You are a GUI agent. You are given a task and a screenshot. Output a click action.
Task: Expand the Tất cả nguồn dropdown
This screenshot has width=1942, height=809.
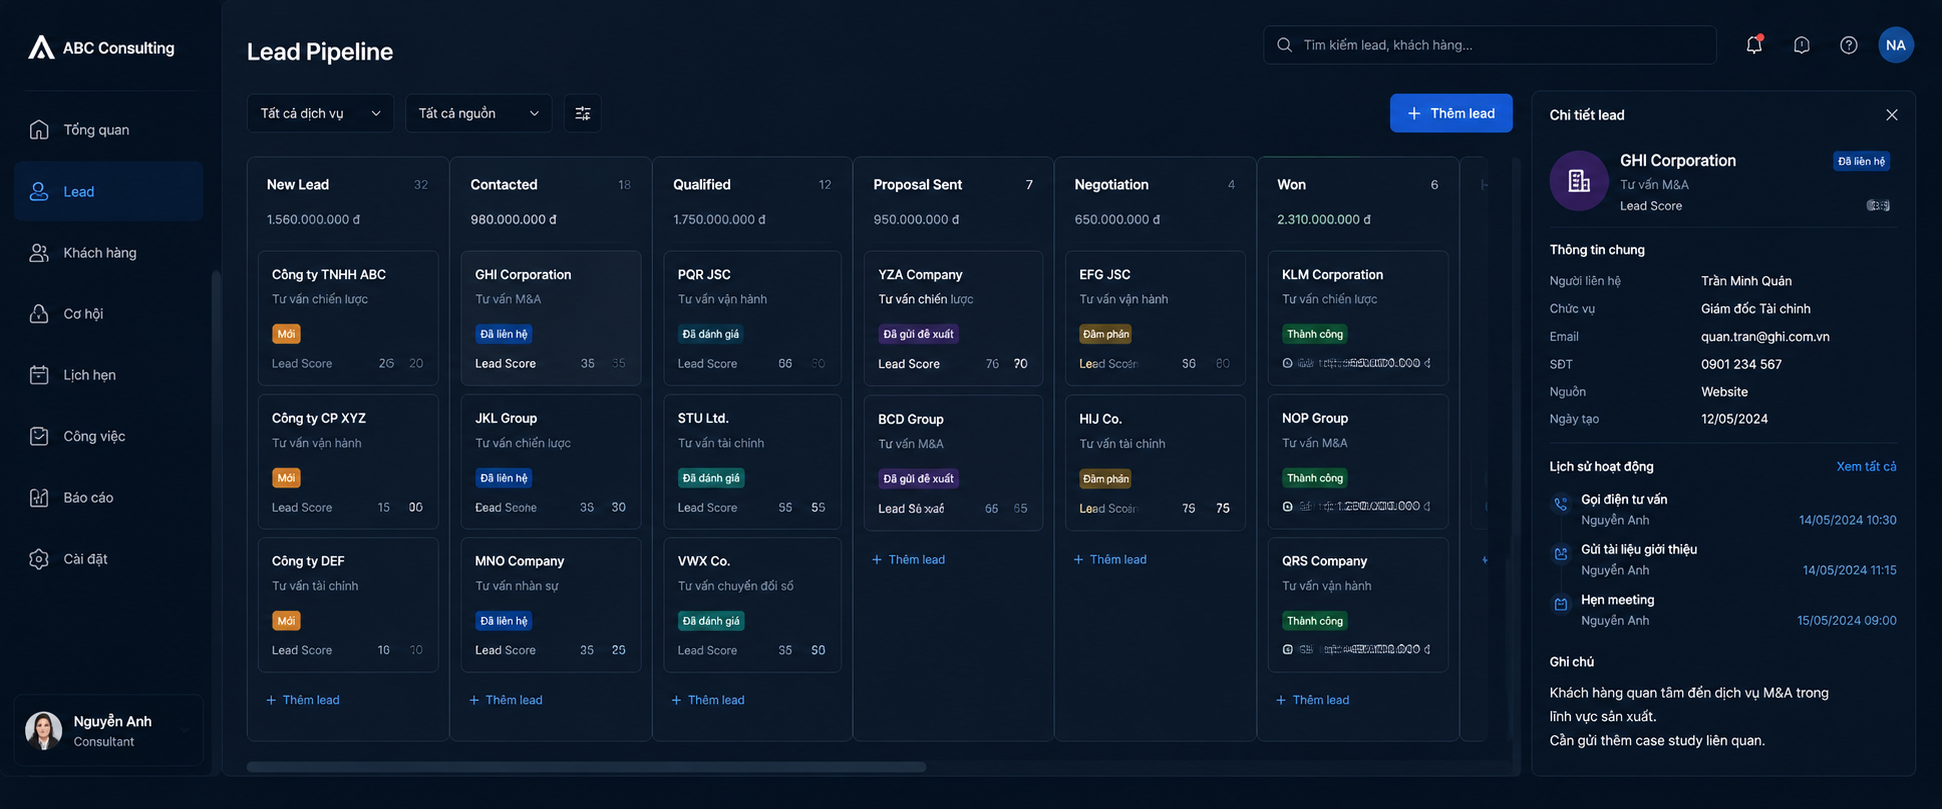pyautogui.click(x=478, y=113)
